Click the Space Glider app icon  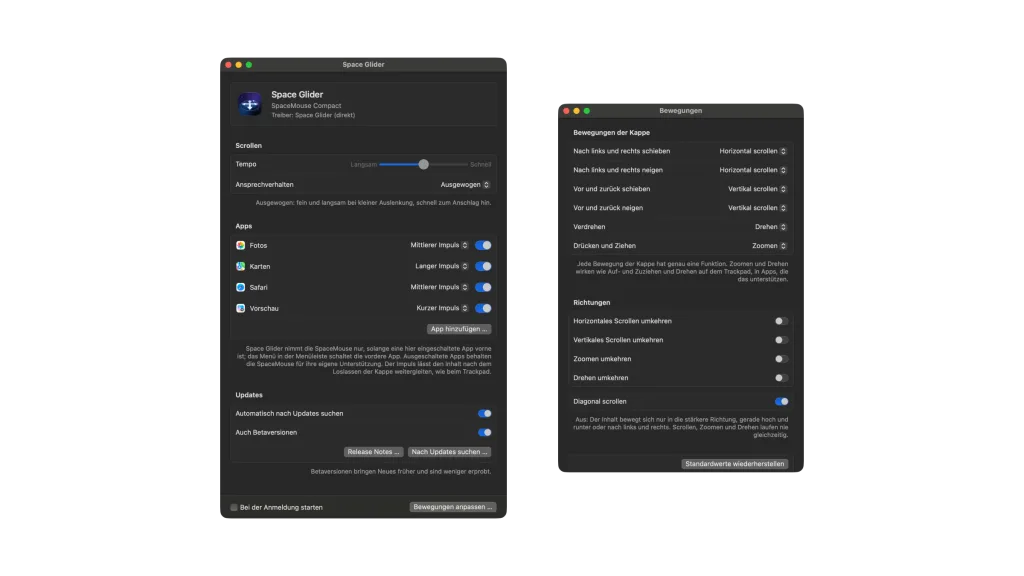[x=249, y=104]
